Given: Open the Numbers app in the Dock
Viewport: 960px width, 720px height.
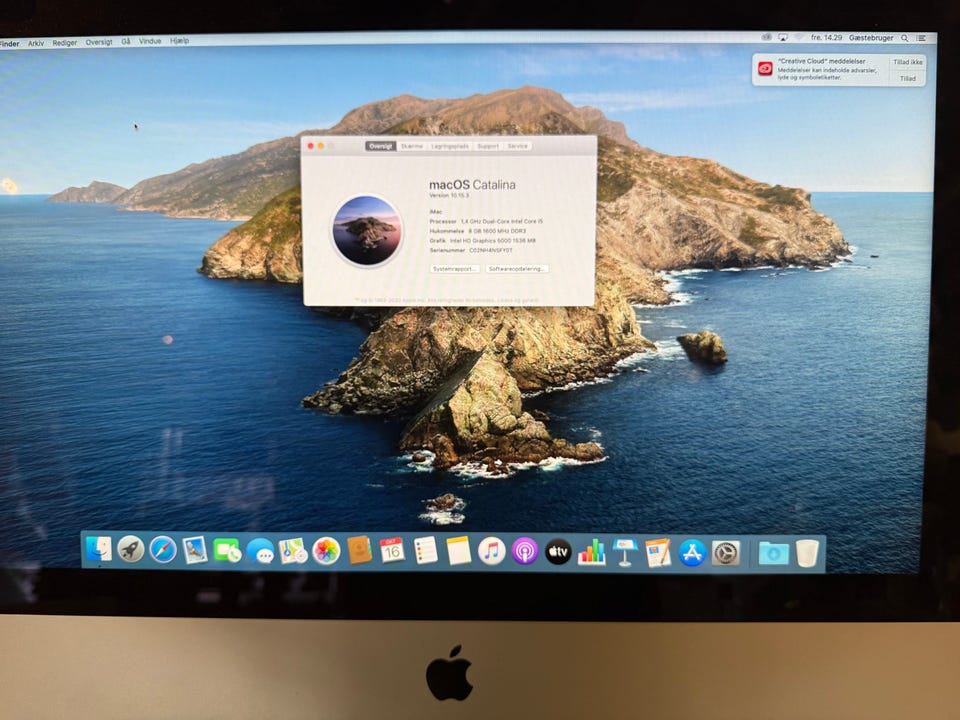Looking at the screenshot, I should (x=591, y=552).
